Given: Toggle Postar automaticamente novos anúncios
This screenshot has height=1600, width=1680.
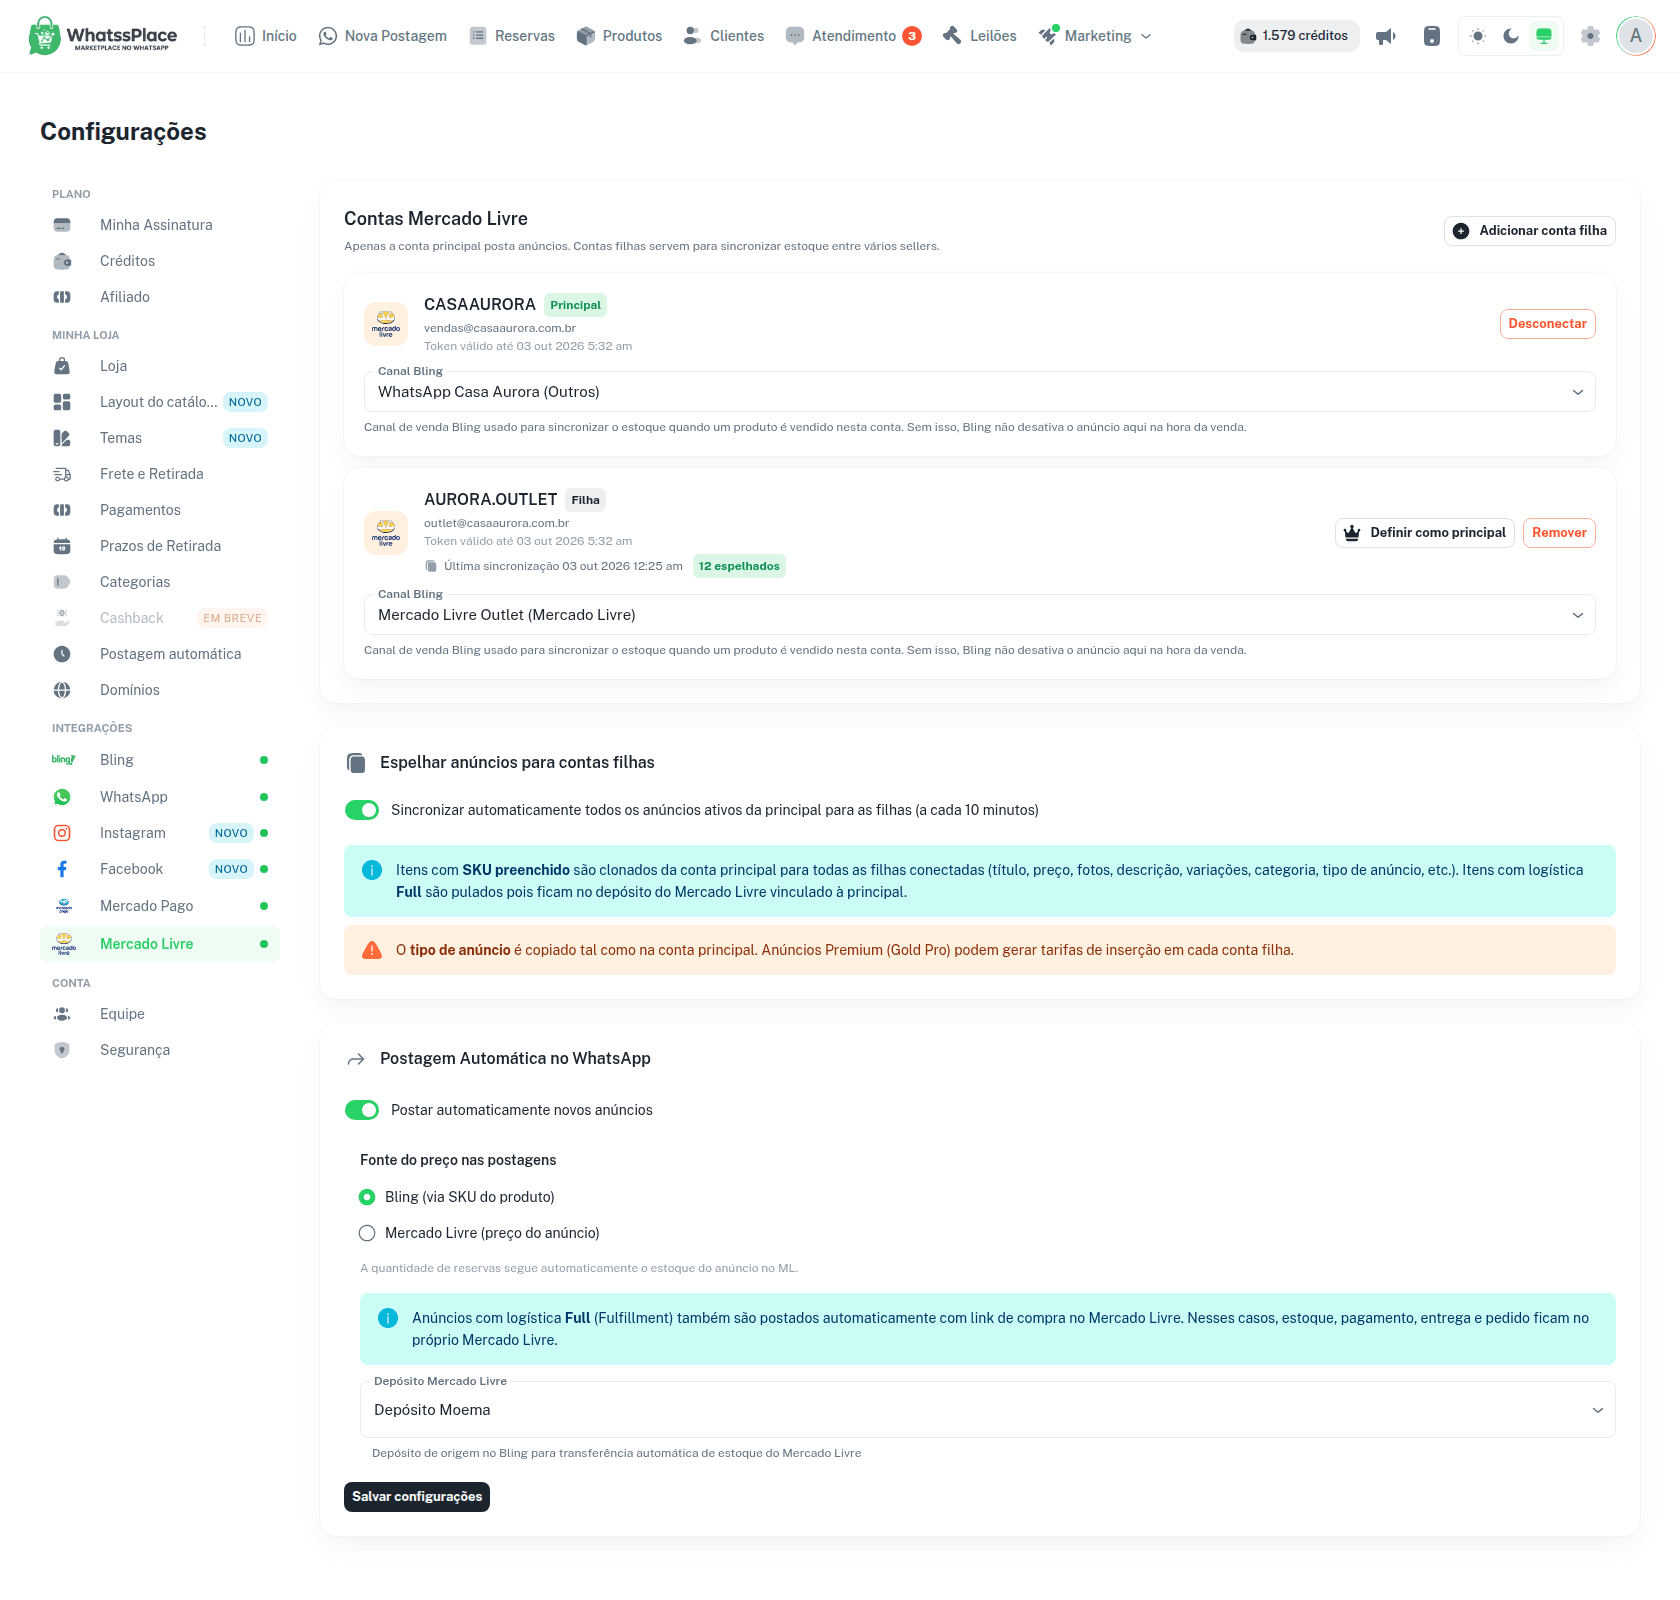Looking at the screenshot, I should [x=362, y=1110].
